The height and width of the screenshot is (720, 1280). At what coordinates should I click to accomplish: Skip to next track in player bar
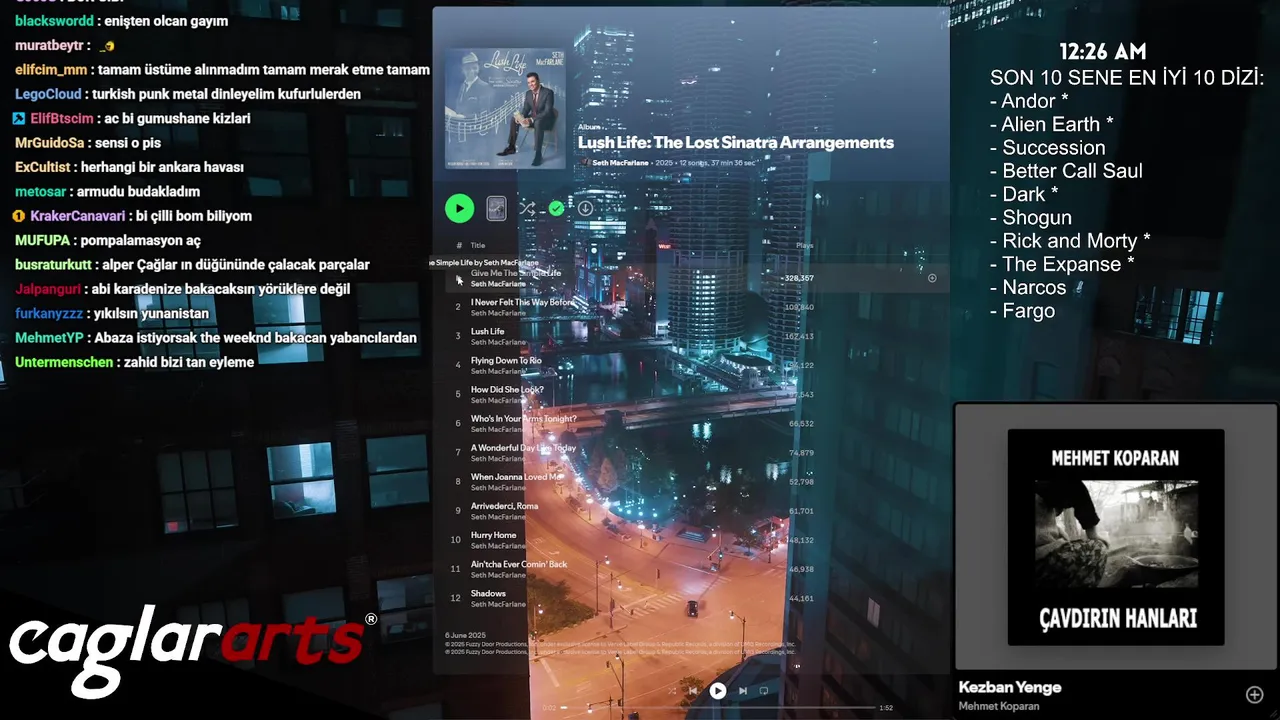[x=742, y=690]
